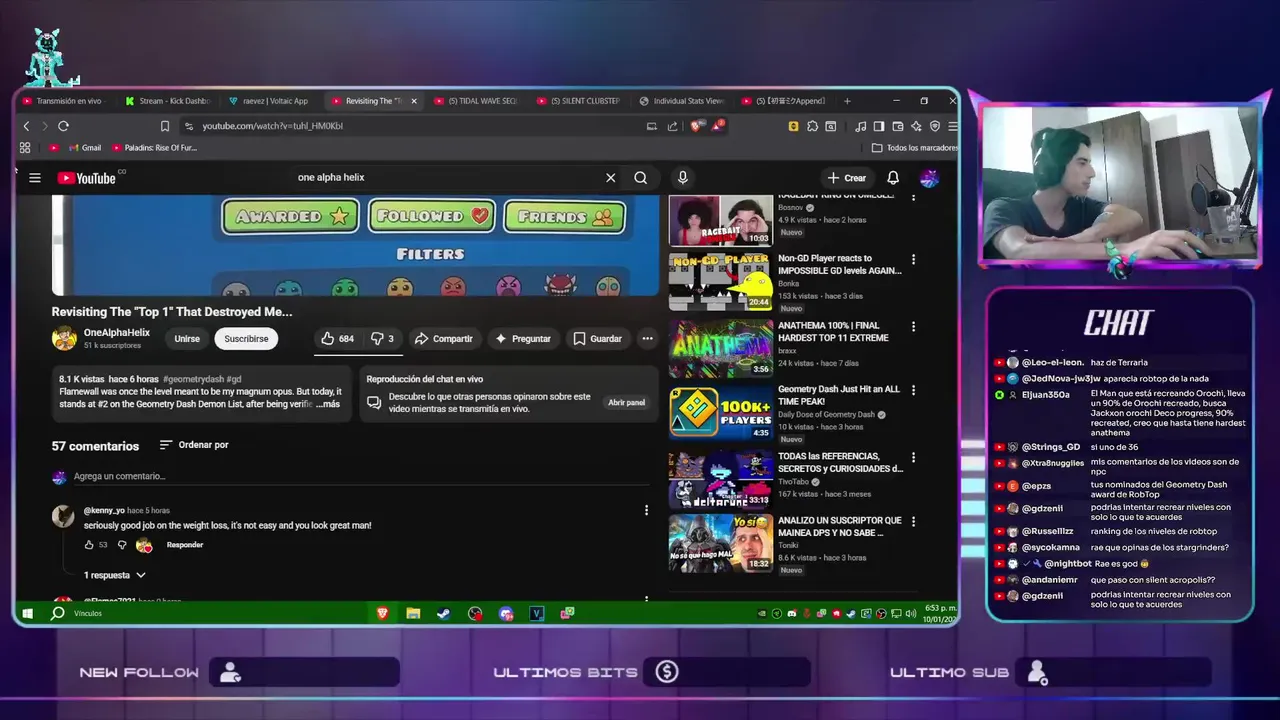Click the YouTube search magnifier button
The width and height of the screenshot is (1280, 720).
tap(640, 178)
